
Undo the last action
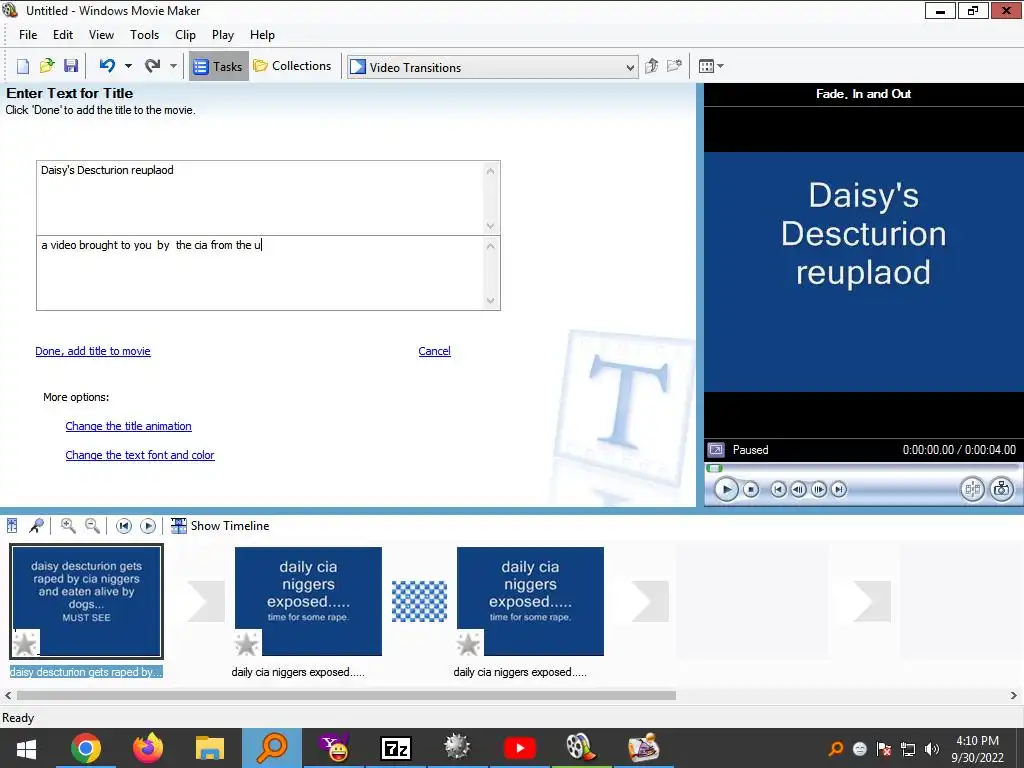coord(107,66)
